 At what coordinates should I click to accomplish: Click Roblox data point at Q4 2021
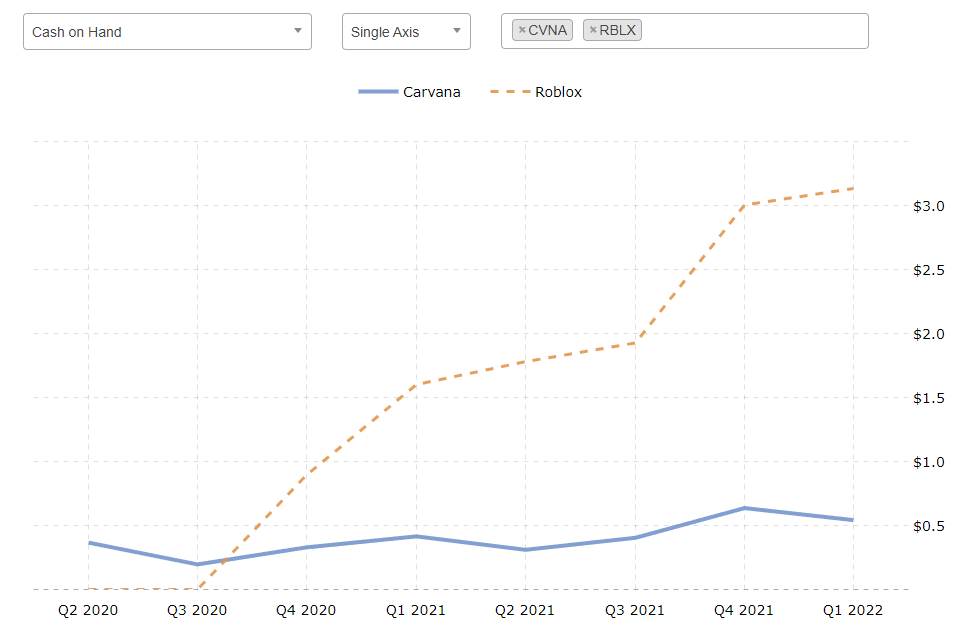click(744, 205)
